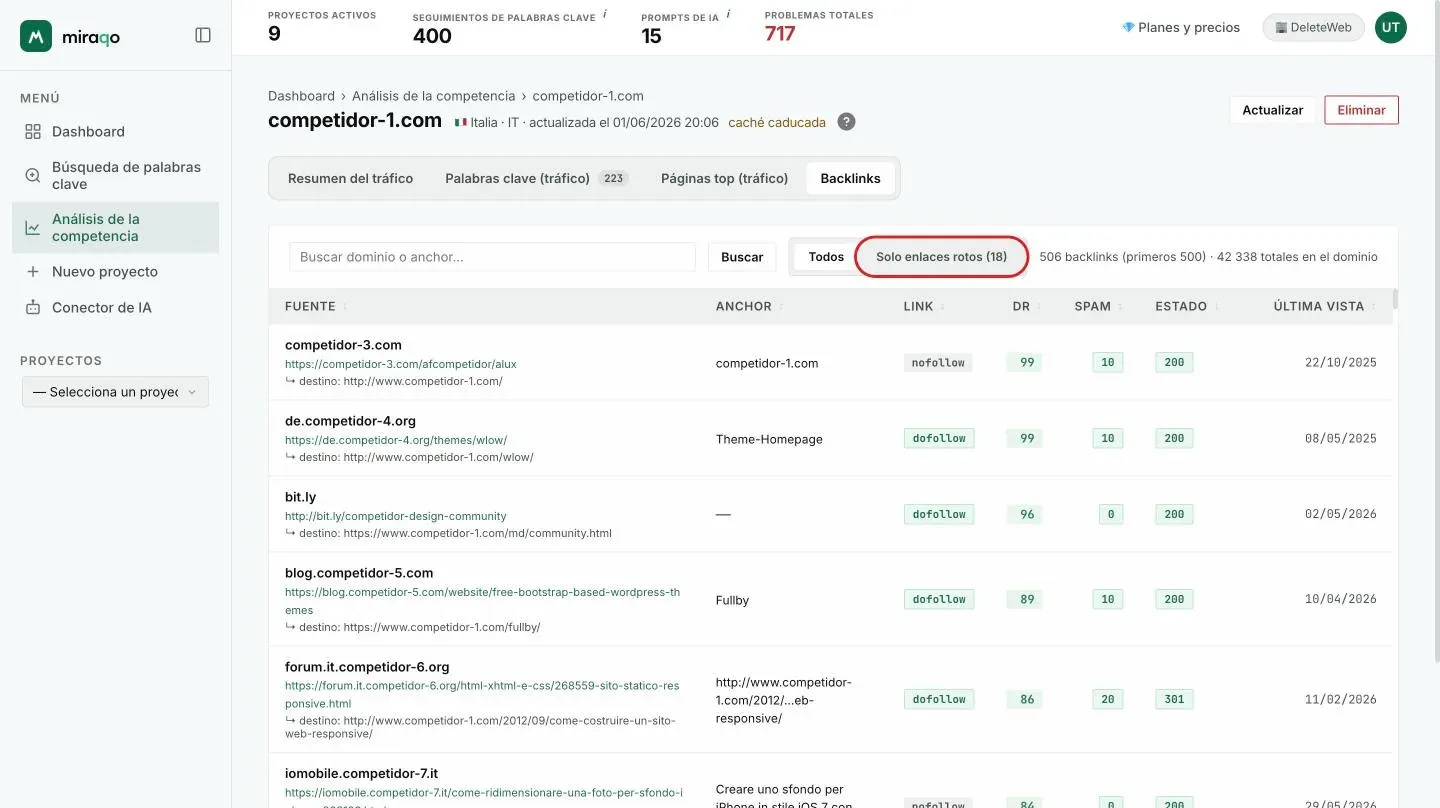Click the plus icon beside Nuevo proyecto

33,272
